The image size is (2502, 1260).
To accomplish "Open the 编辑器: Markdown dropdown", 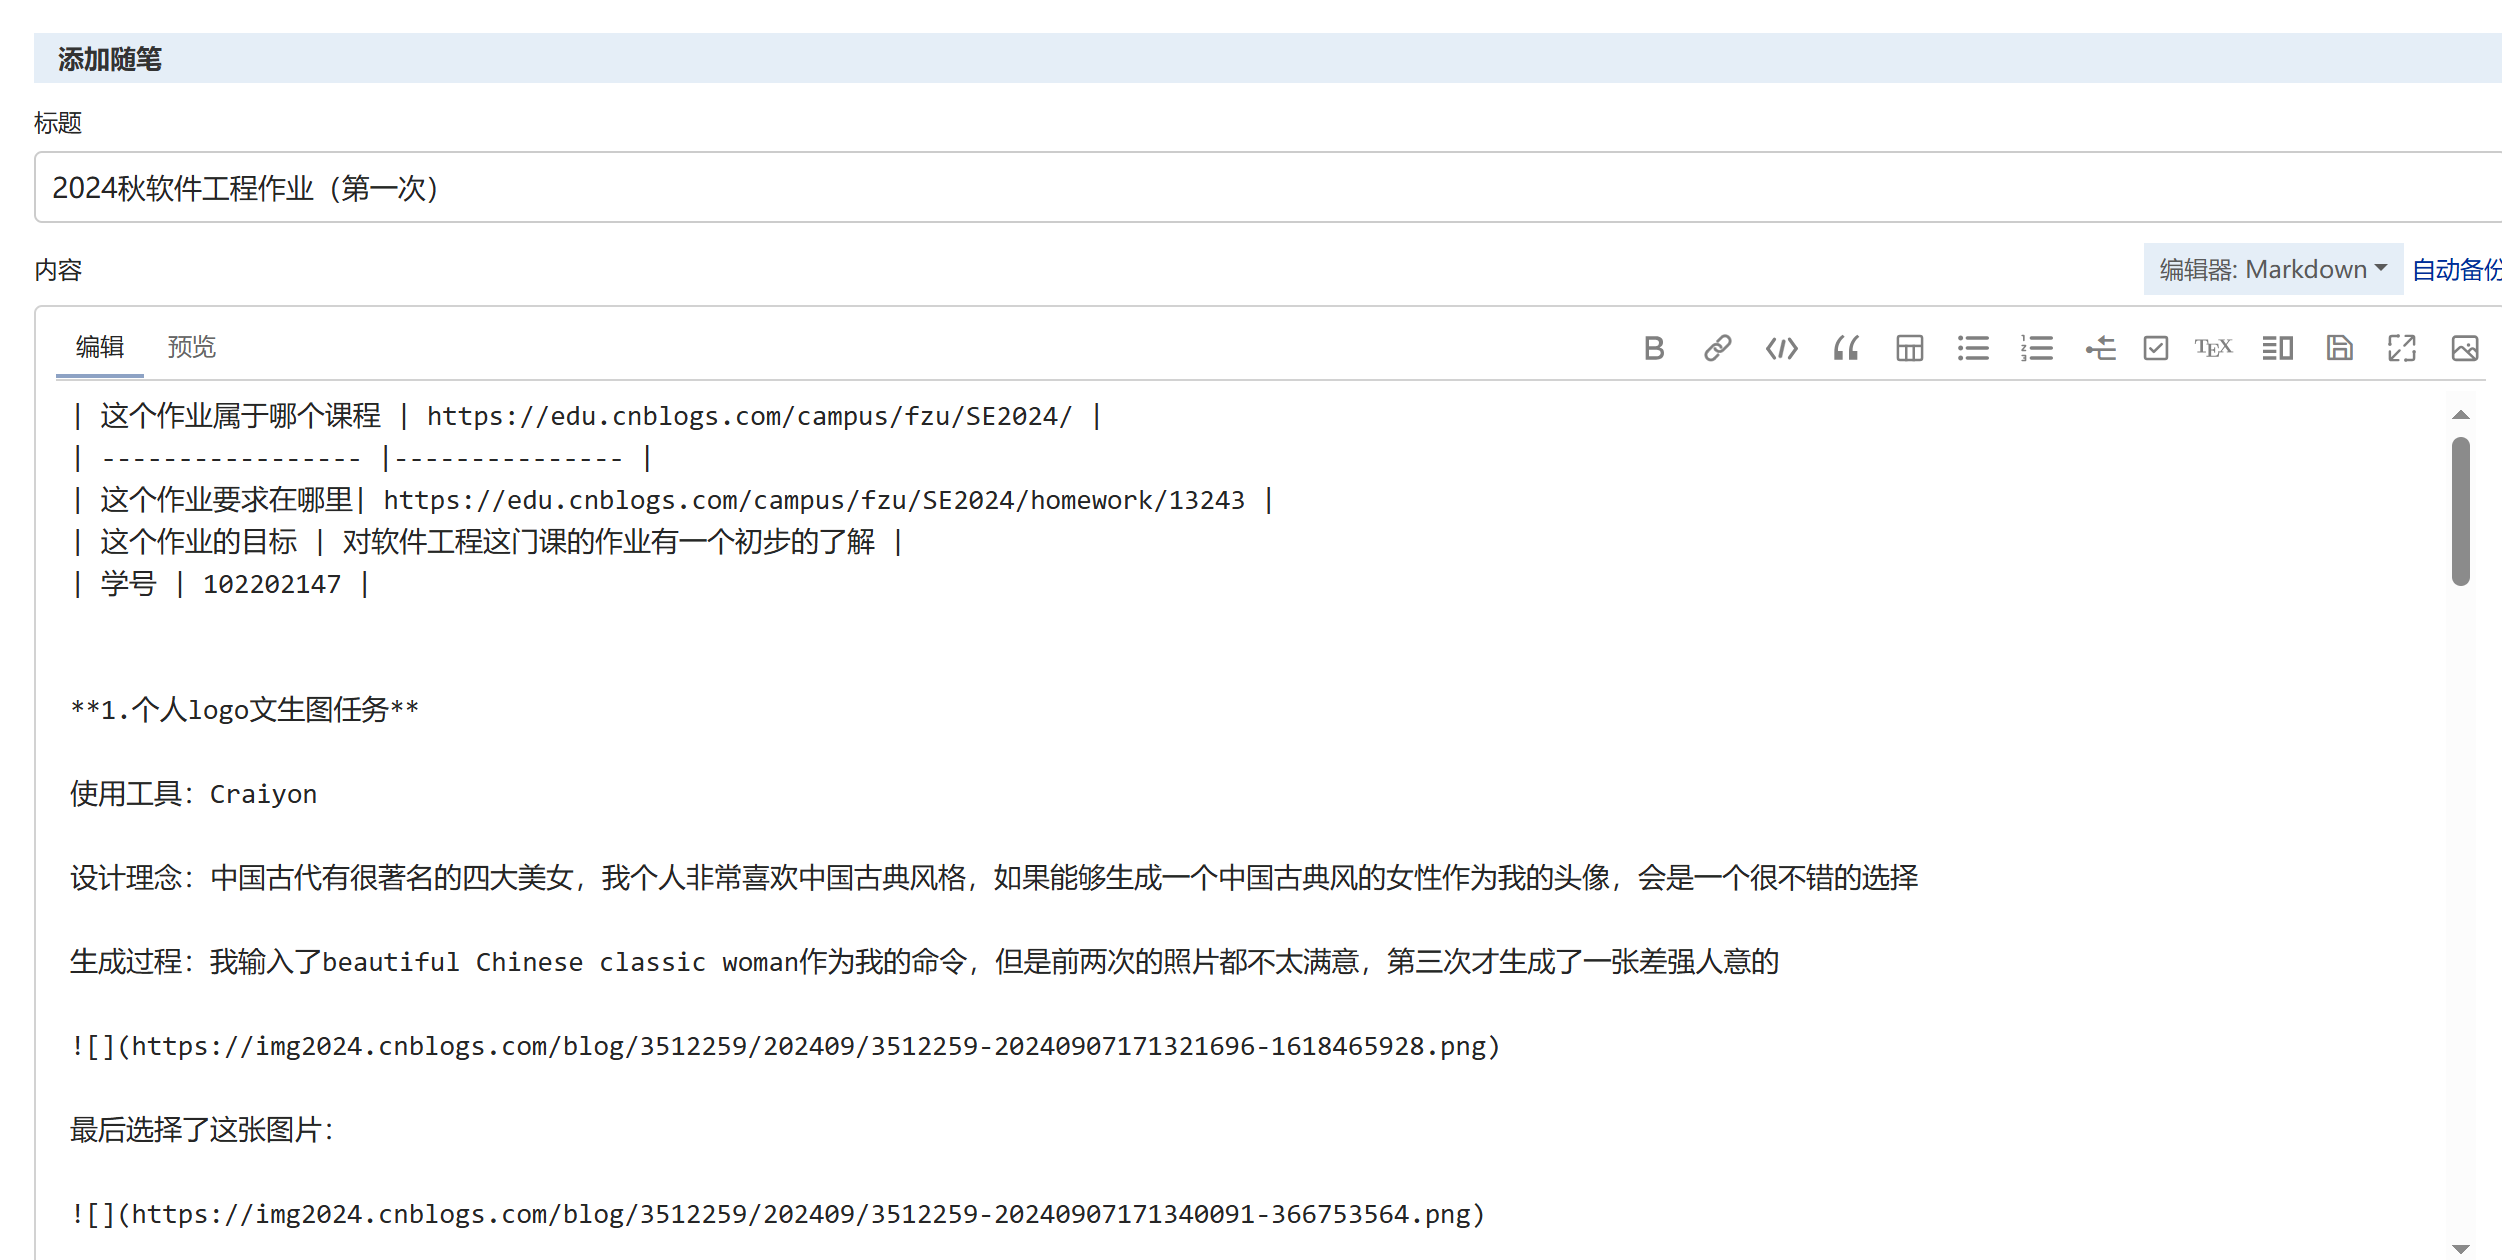I will click(x=2273, y=269).
